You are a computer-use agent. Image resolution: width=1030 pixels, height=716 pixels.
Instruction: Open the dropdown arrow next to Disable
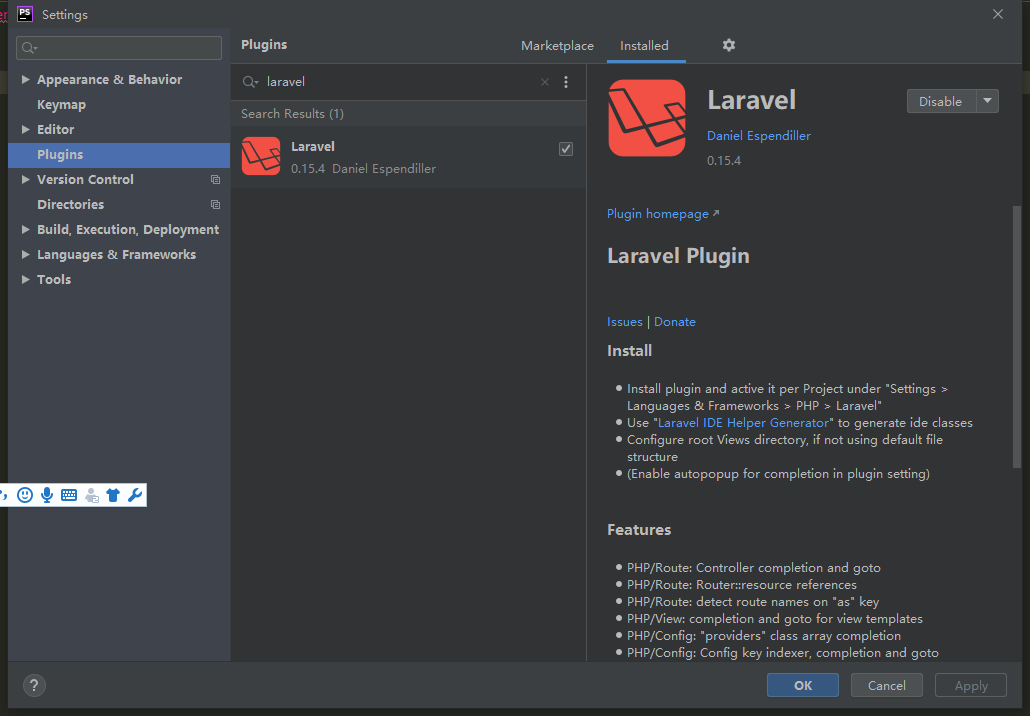(x=987, y=101)
